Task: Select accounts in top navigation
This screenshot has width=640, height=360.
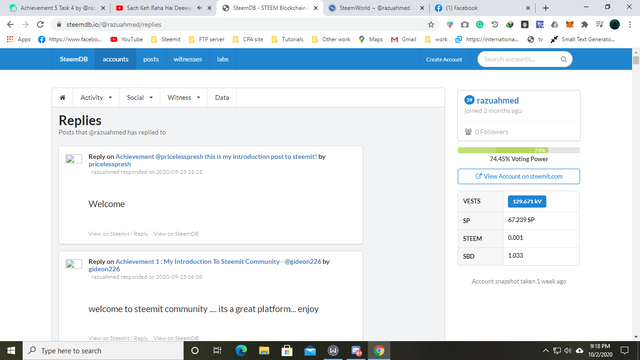Action: click(x=116, y=59)
